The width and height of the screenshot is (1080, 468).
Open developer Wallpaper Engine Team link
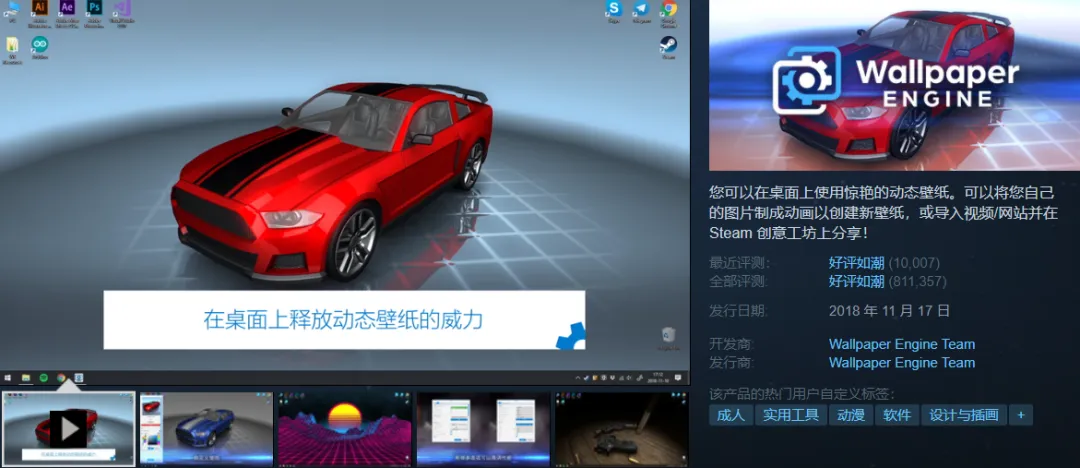tap(902, 344)
